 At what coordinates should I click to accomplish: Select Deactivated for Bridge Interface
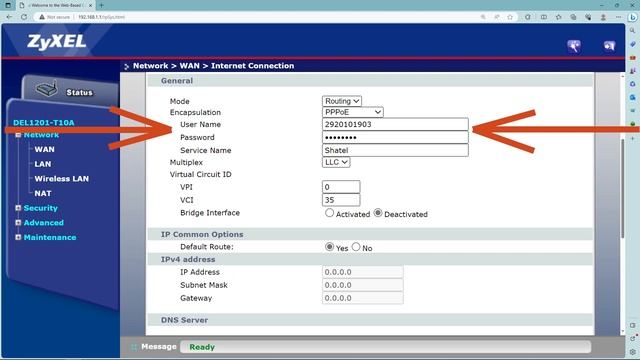coord(378,213)
